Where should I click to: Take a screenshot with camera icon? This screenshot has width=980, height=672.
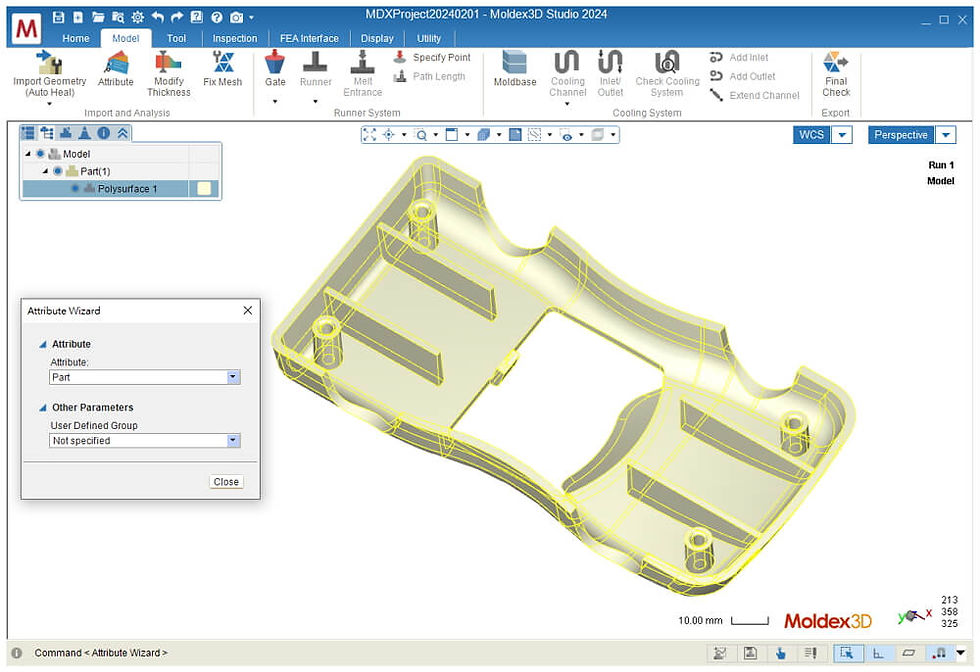pyautogui.click(x=236, y=17)
